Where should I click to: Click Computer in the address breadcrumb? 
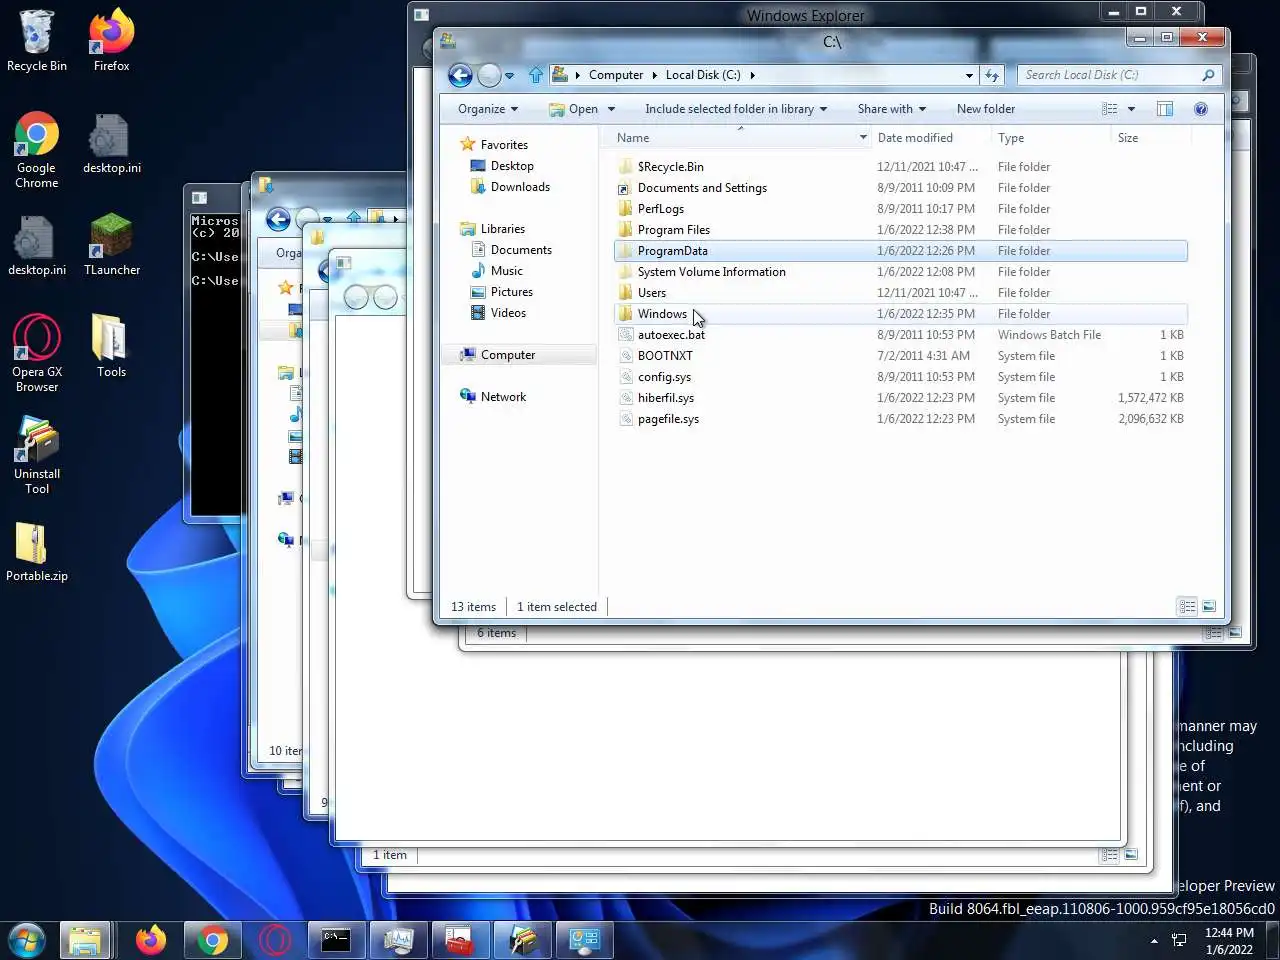616,75
